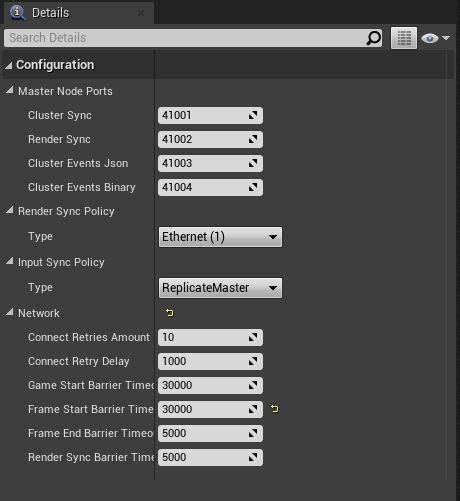Reset Frame Start Barrier Timeout to default

(x=274, y=409)
